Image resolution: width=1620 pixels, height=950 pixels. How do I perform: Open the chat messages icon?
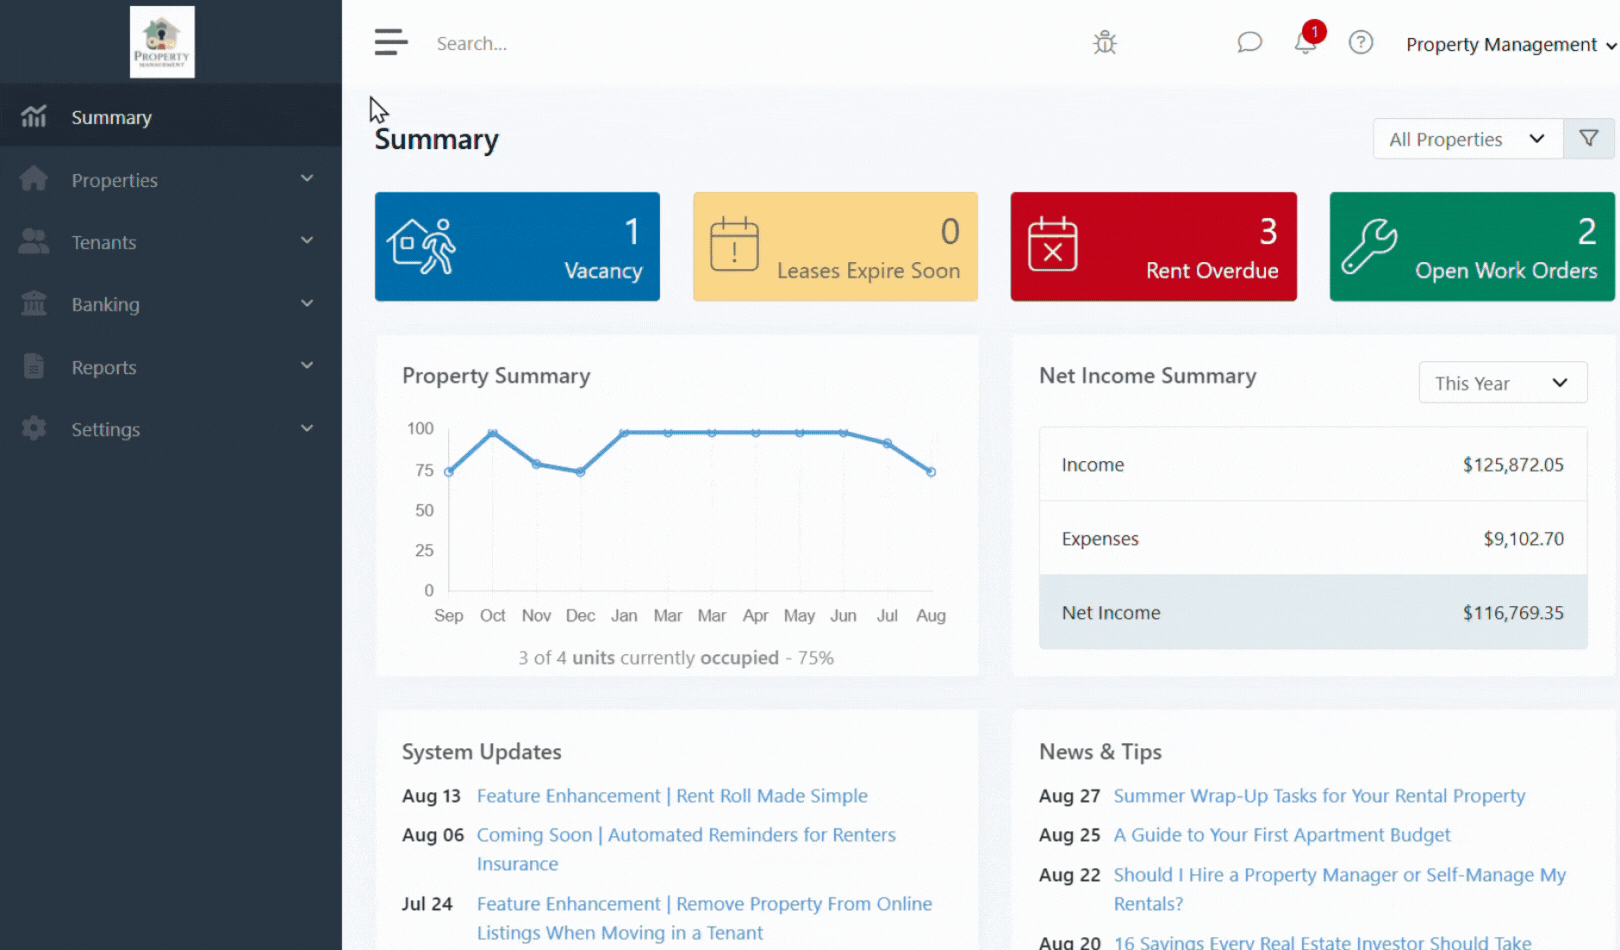click(x=1249, y=43)
